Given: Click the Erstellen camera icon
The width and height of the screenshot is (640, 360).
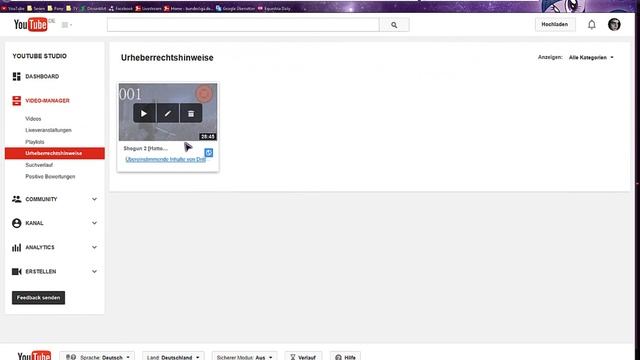Looking at the screenshot, I should 16,271.
